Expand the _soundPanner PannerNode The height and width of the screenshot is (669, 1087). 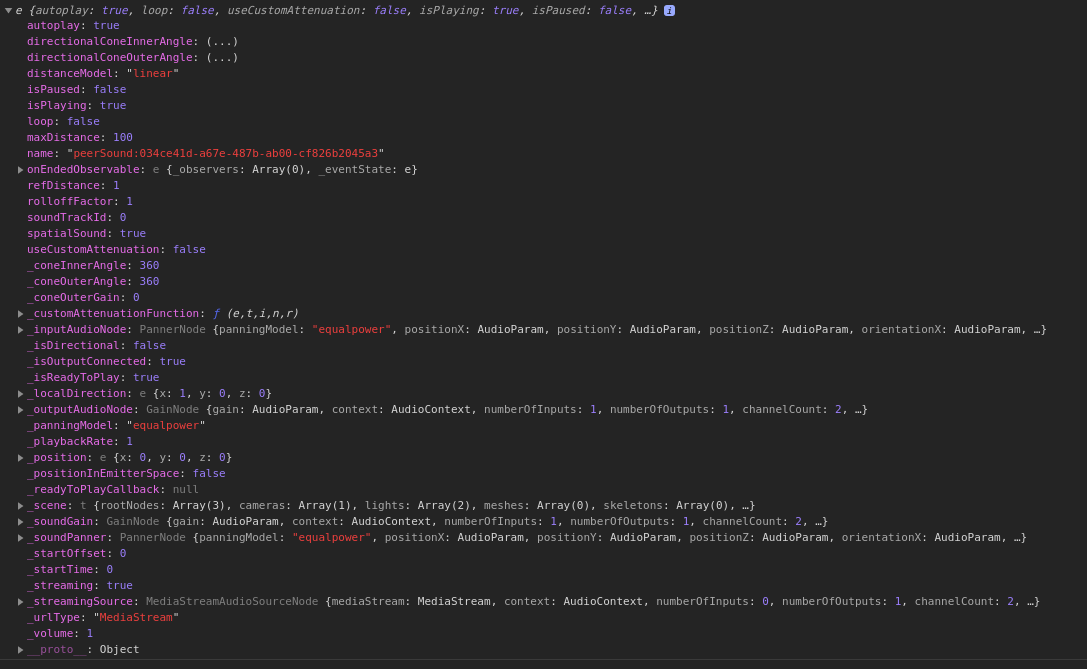click(x=21, y=538)
